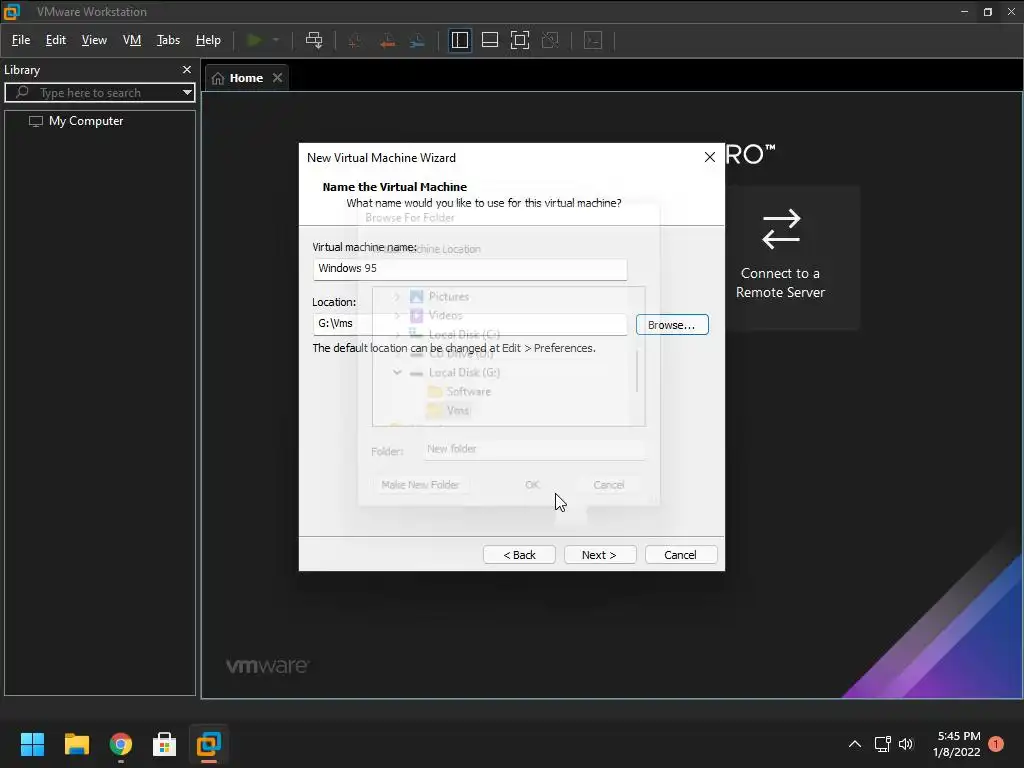Cancel the New Virtual Machine Wizard
This screenshot has height=768, width=1024.
coord(680,555)
